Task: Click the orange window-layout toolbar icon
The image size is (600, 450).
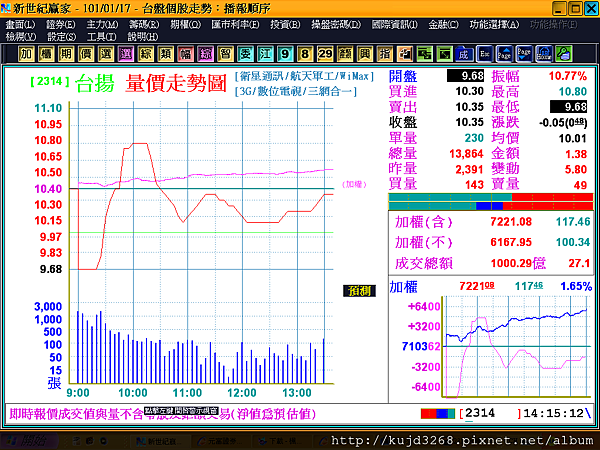Action: [x=404, y=54]
